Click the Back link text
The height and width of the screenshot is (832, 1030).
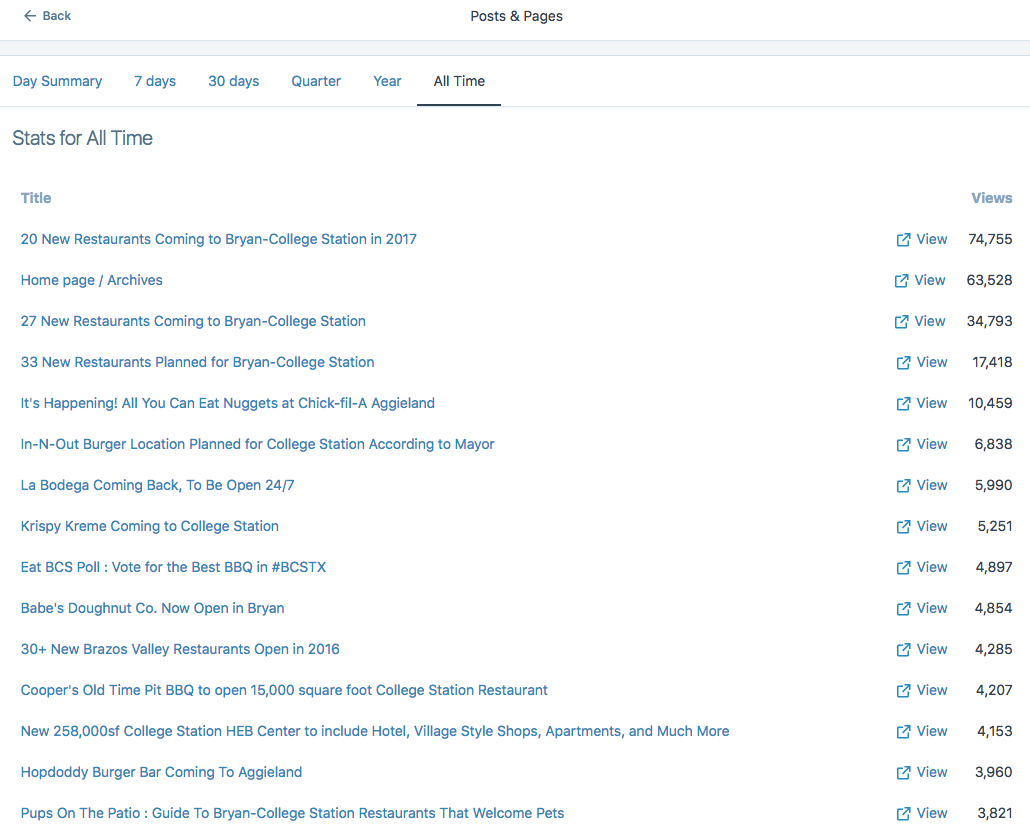pyautogui.click(x=55, y=15)
